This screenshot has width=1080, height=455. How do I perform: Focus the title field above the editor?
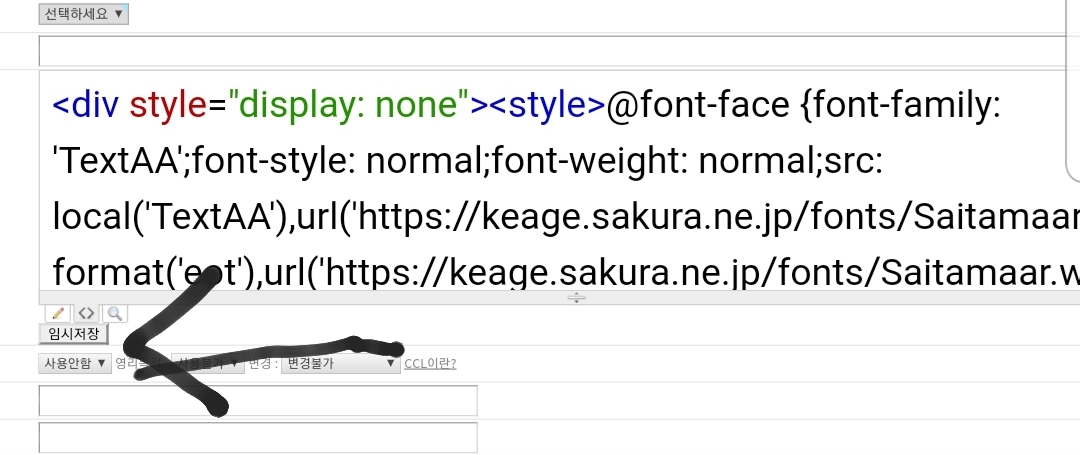[x=550, y=51]
